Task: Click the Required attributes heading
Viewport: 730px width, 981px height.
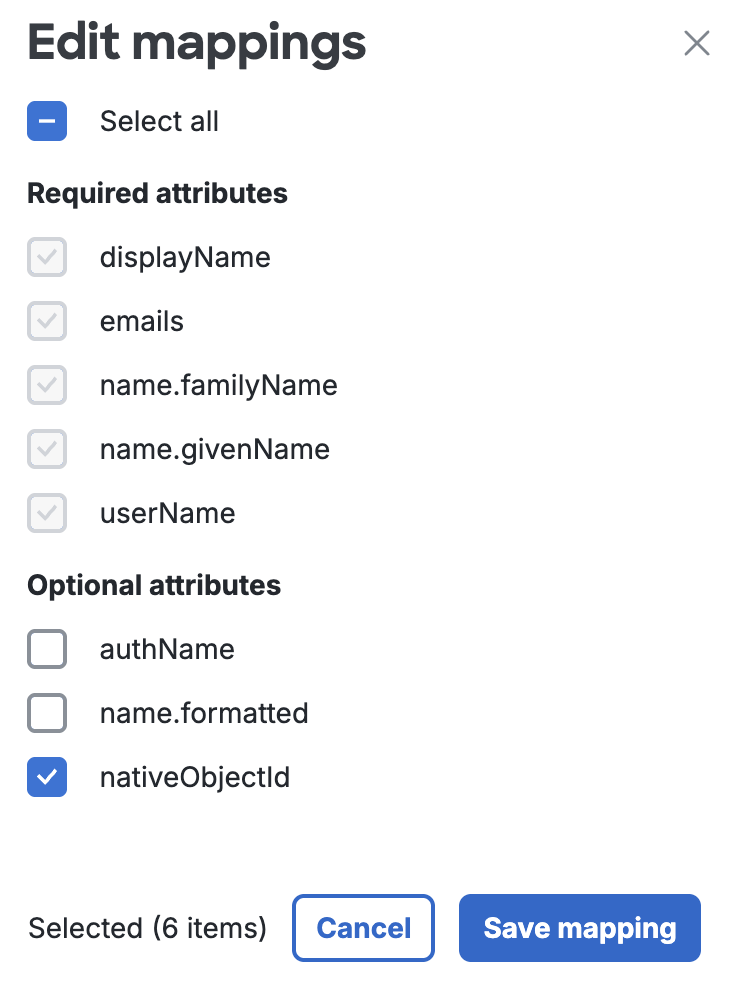Action: click(x=157, y=193)
